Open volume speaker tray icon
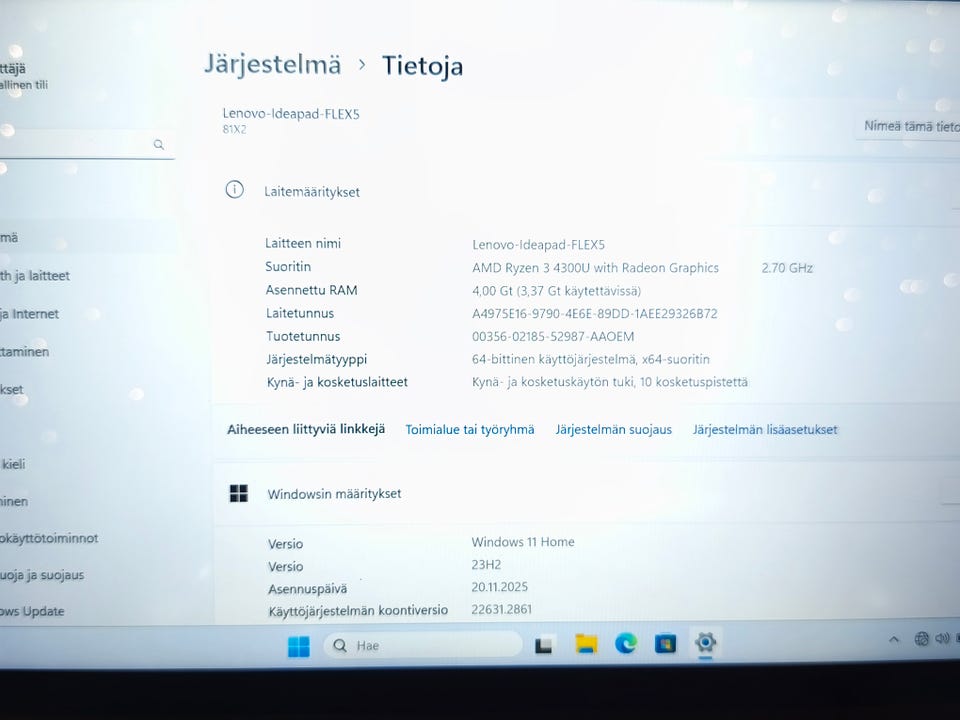The height and width of the screenshot is (720, 960). [942, 639]
